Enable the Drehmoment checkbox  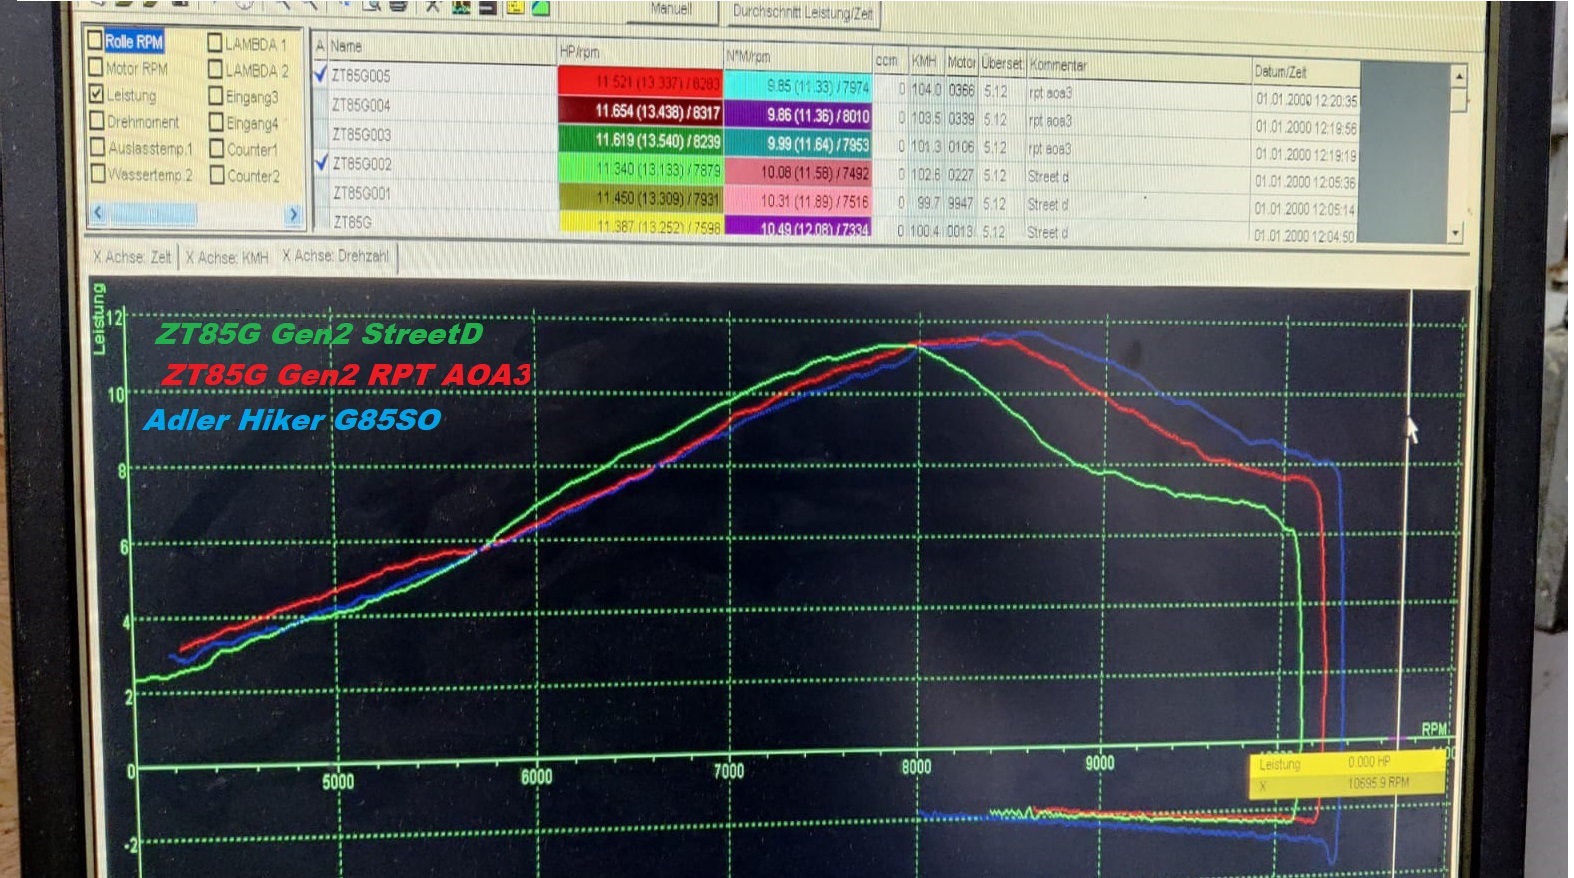pyautogui.click(x=97, y=121)
